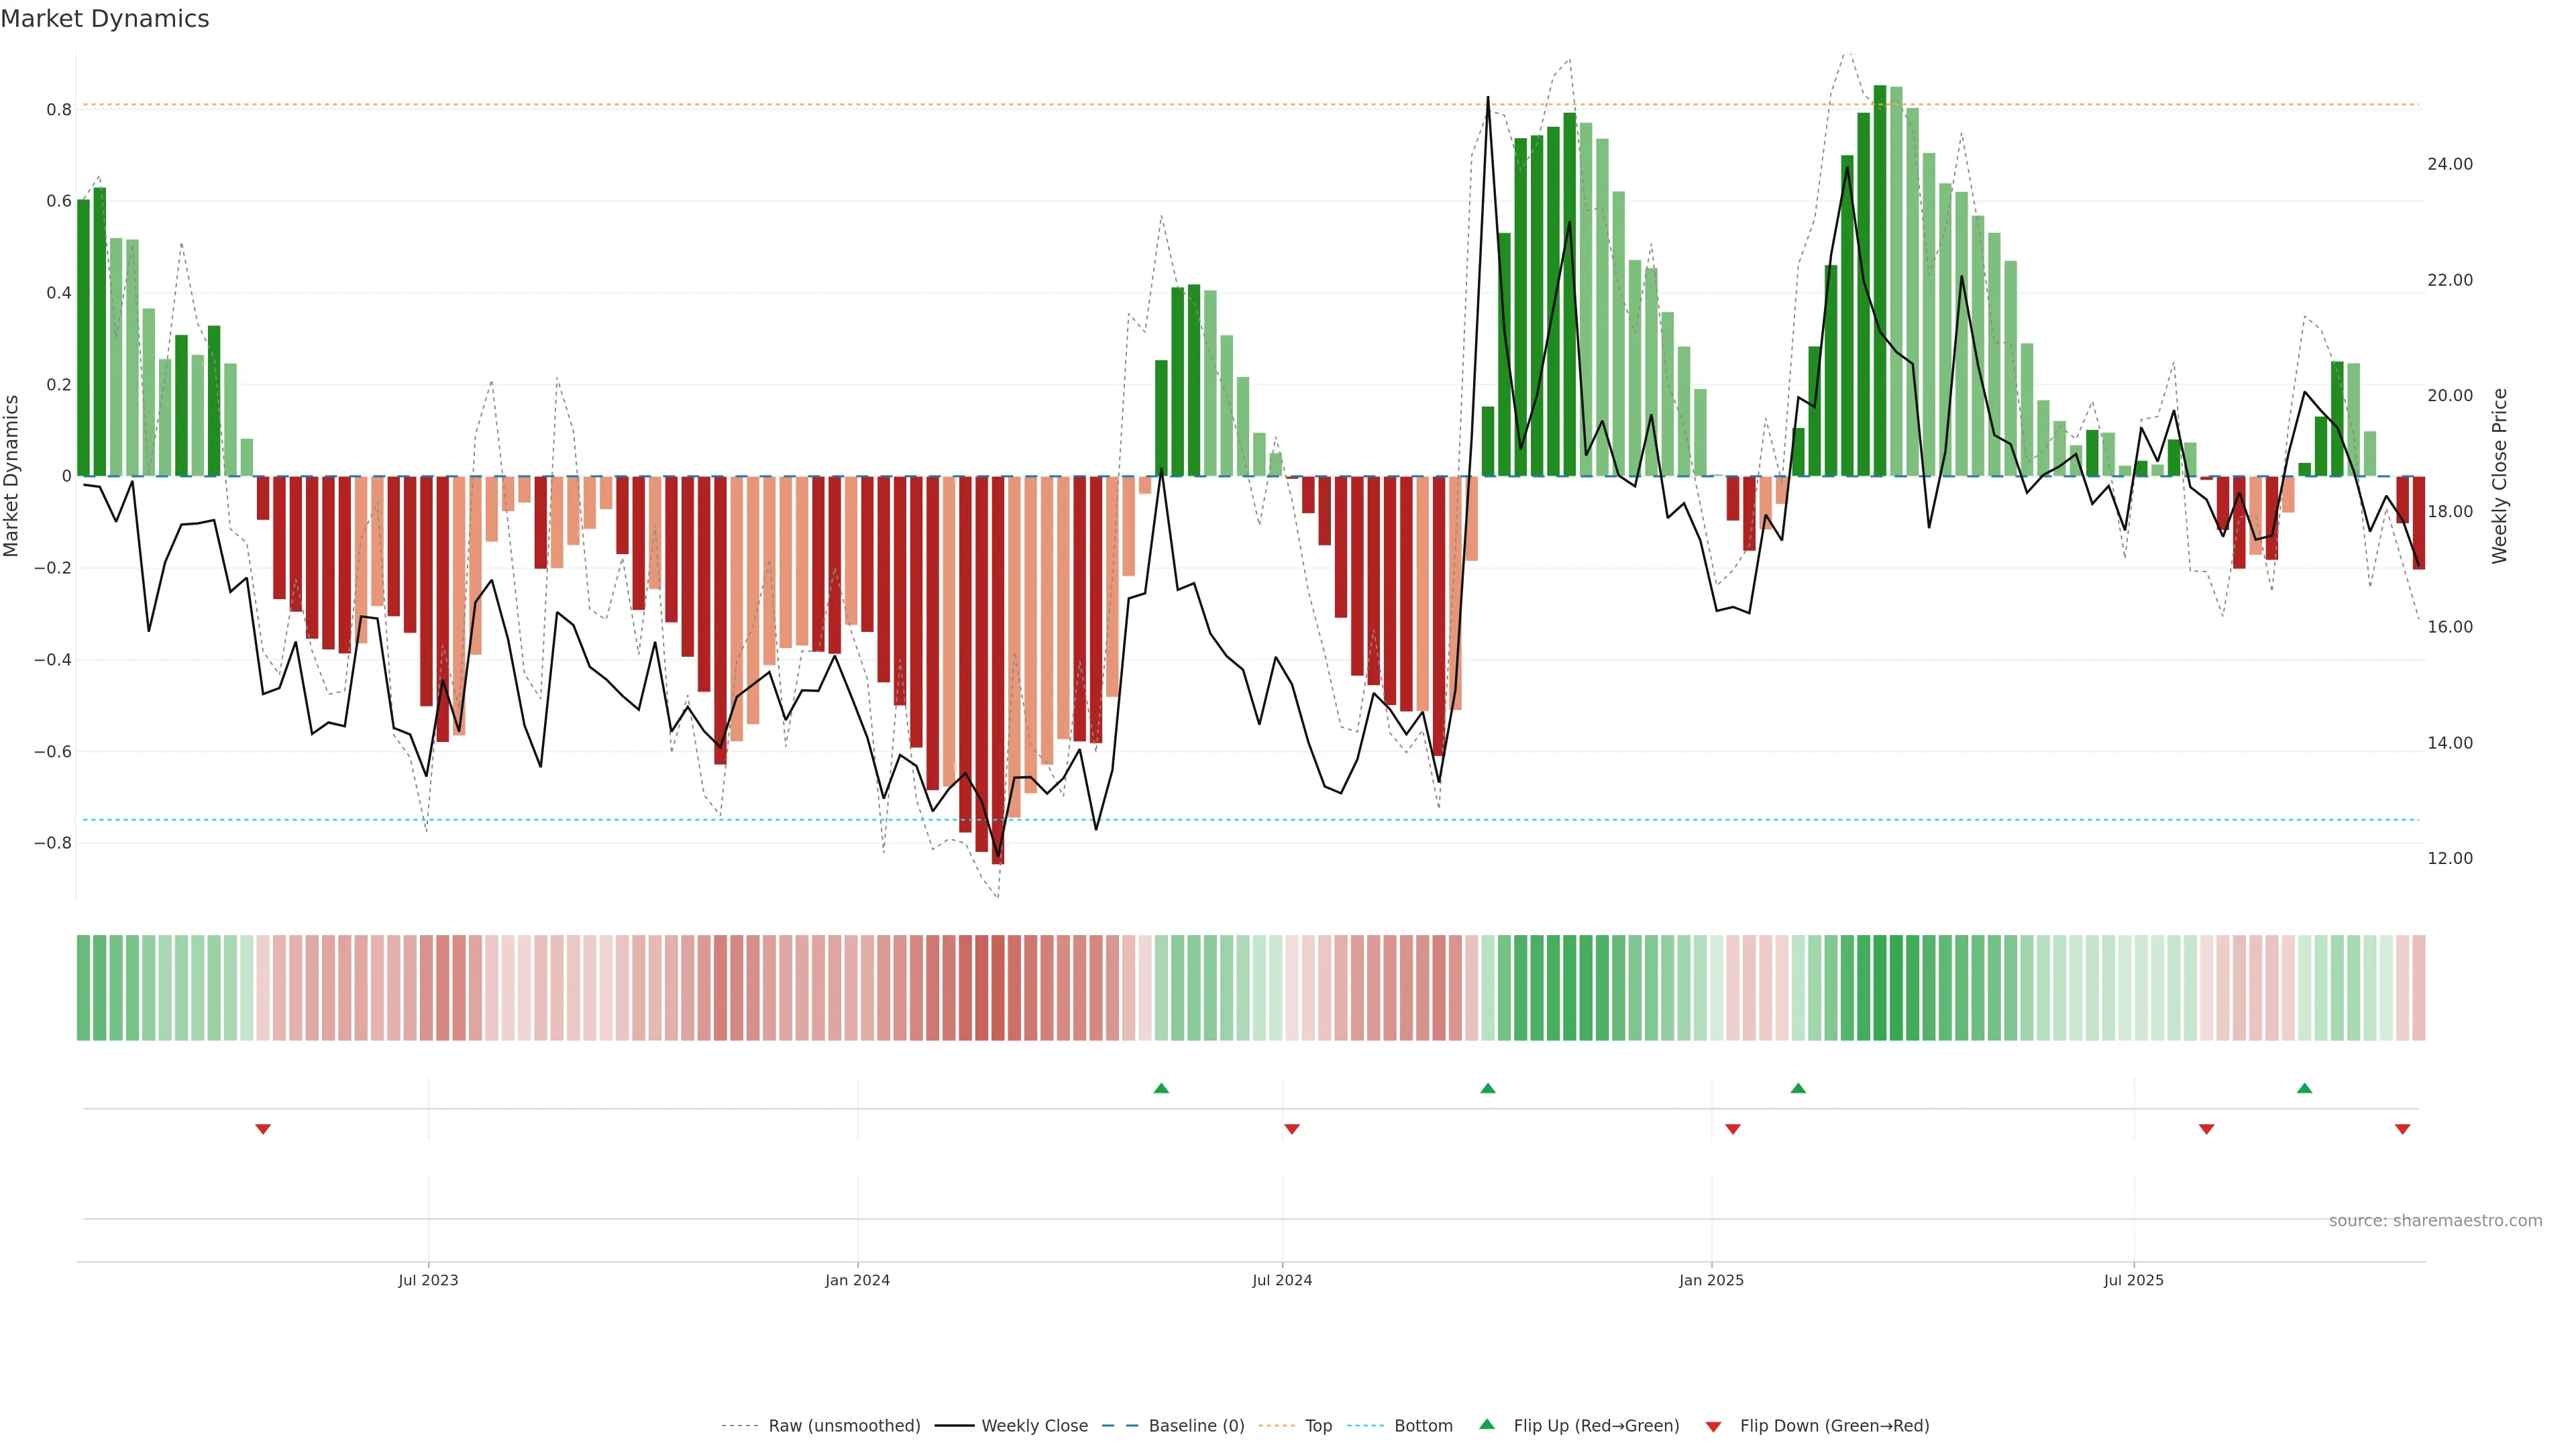Click the Market Dynamics chart title
The width and height of the screenshot is (2576, 1449).
pyautogui.click(x=105, y=19)
